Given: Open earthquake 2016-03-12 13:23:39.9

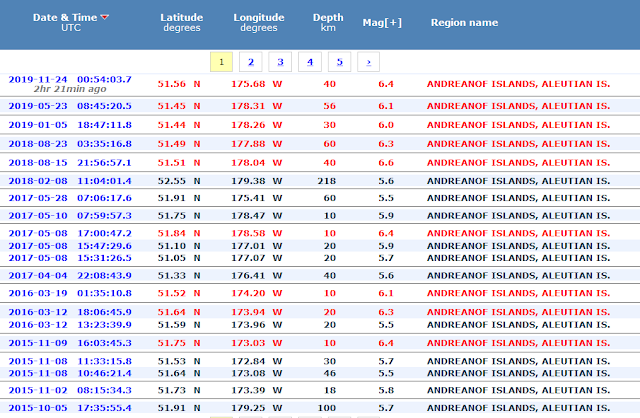Looking at the screenshot, I should pyautogui.click(x=70, y=325).
